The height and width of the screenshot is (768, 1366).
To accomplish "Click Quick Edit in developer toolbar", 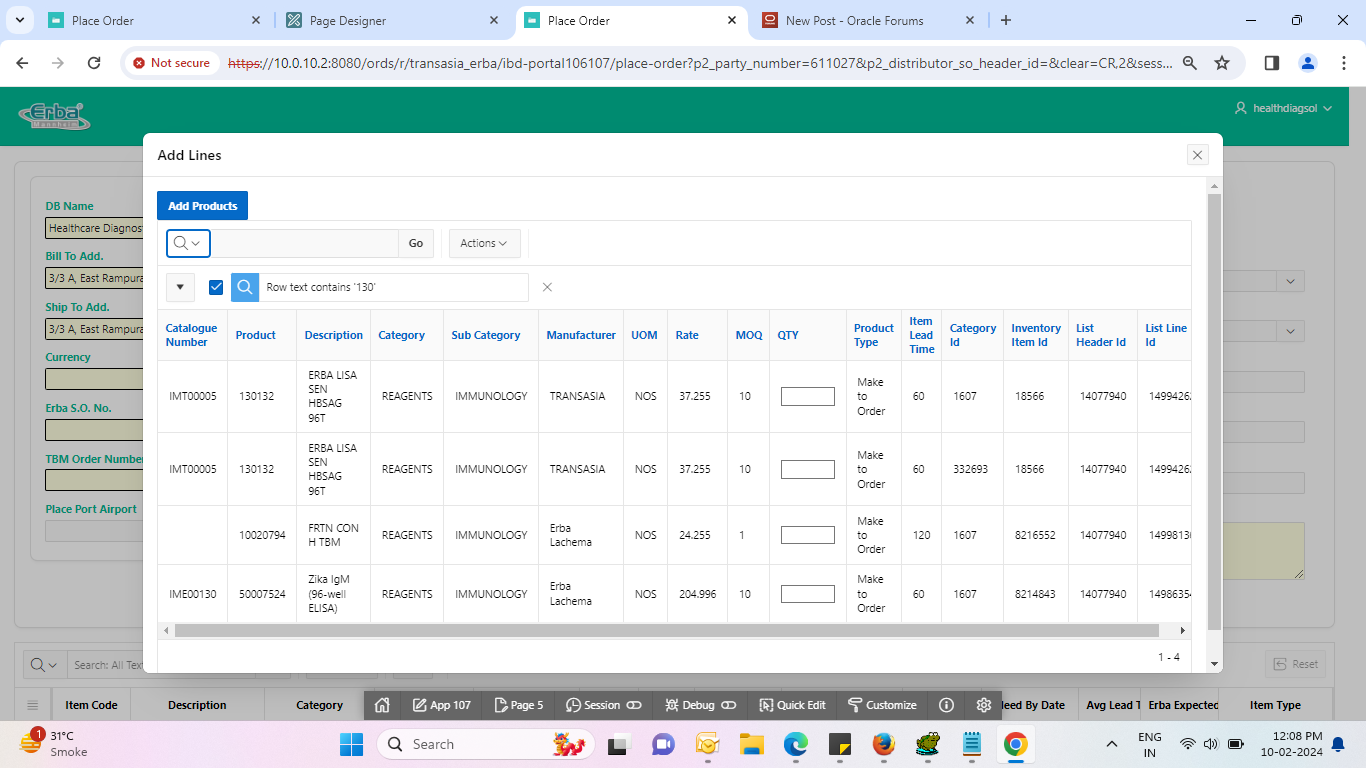I will point(792,705).
